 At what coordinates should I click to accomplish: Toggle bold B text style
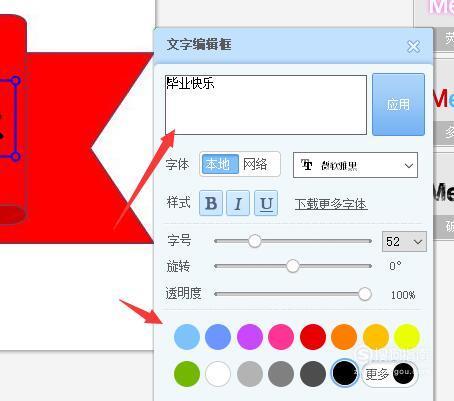(x=211, y=203)
